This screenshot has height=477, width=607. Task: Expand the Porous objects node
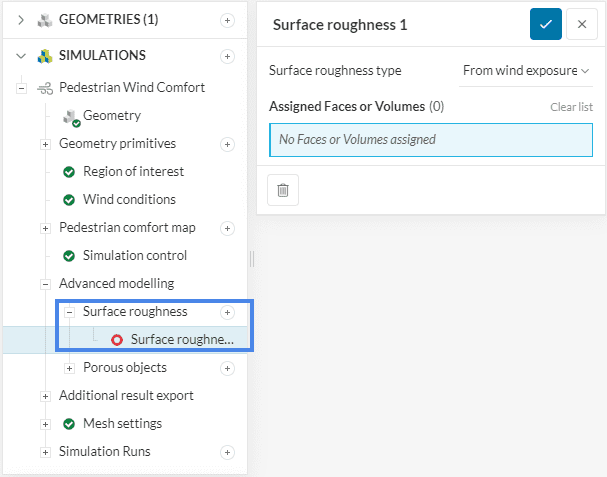coord(69,368)
